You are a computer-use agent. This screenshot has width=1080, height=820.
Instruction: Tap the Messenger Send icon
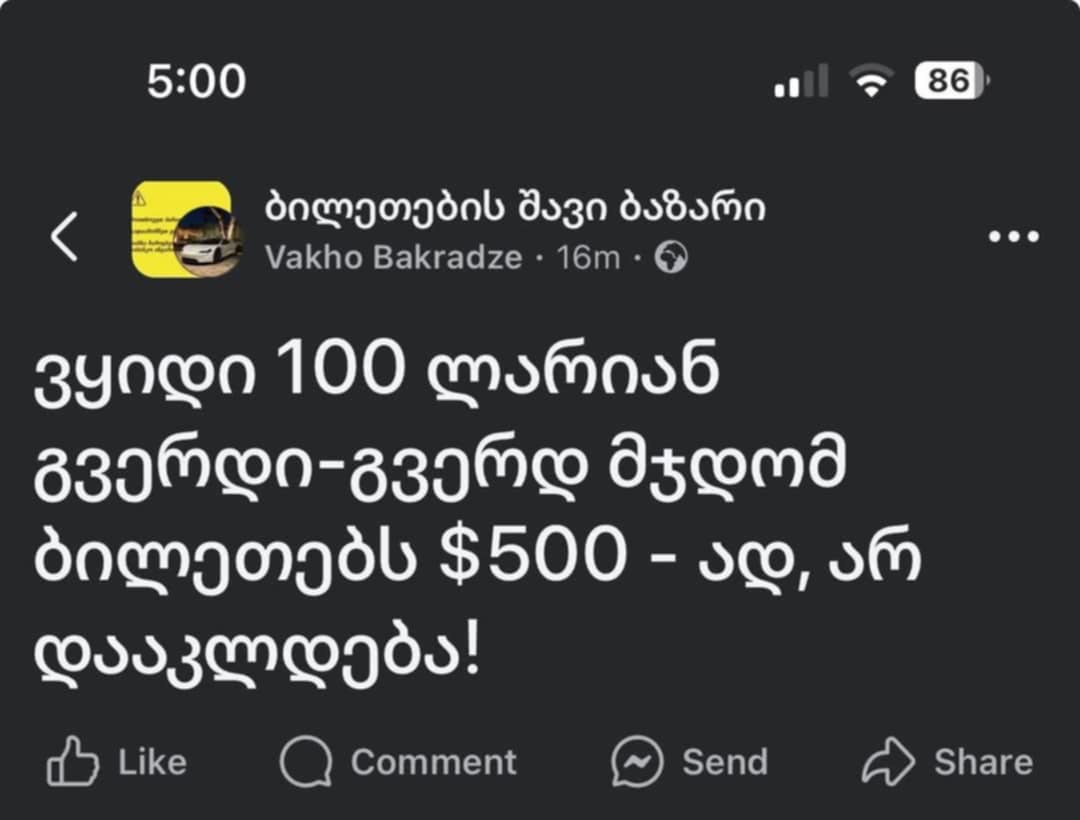pos(637,761)
